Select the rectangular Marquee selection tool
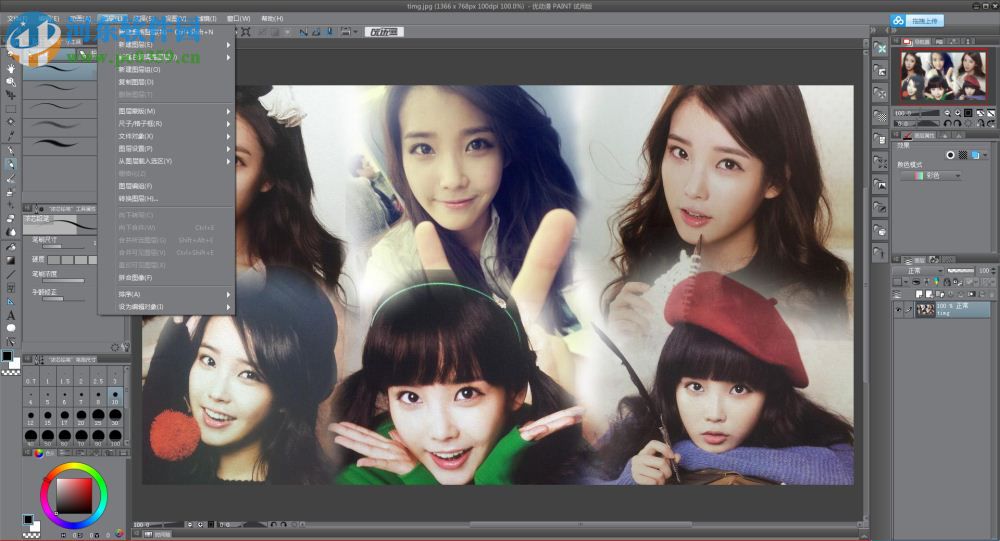Image resolution: width=1000 pixels, height=541 pixels. 11,108
